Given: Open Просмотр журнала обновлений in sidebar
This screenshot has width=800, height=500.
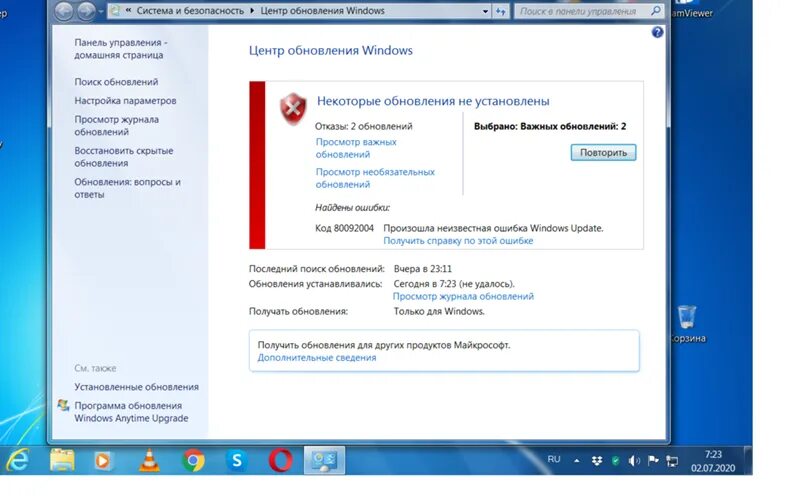Looking at the screenshot, I should click(116, 126).
